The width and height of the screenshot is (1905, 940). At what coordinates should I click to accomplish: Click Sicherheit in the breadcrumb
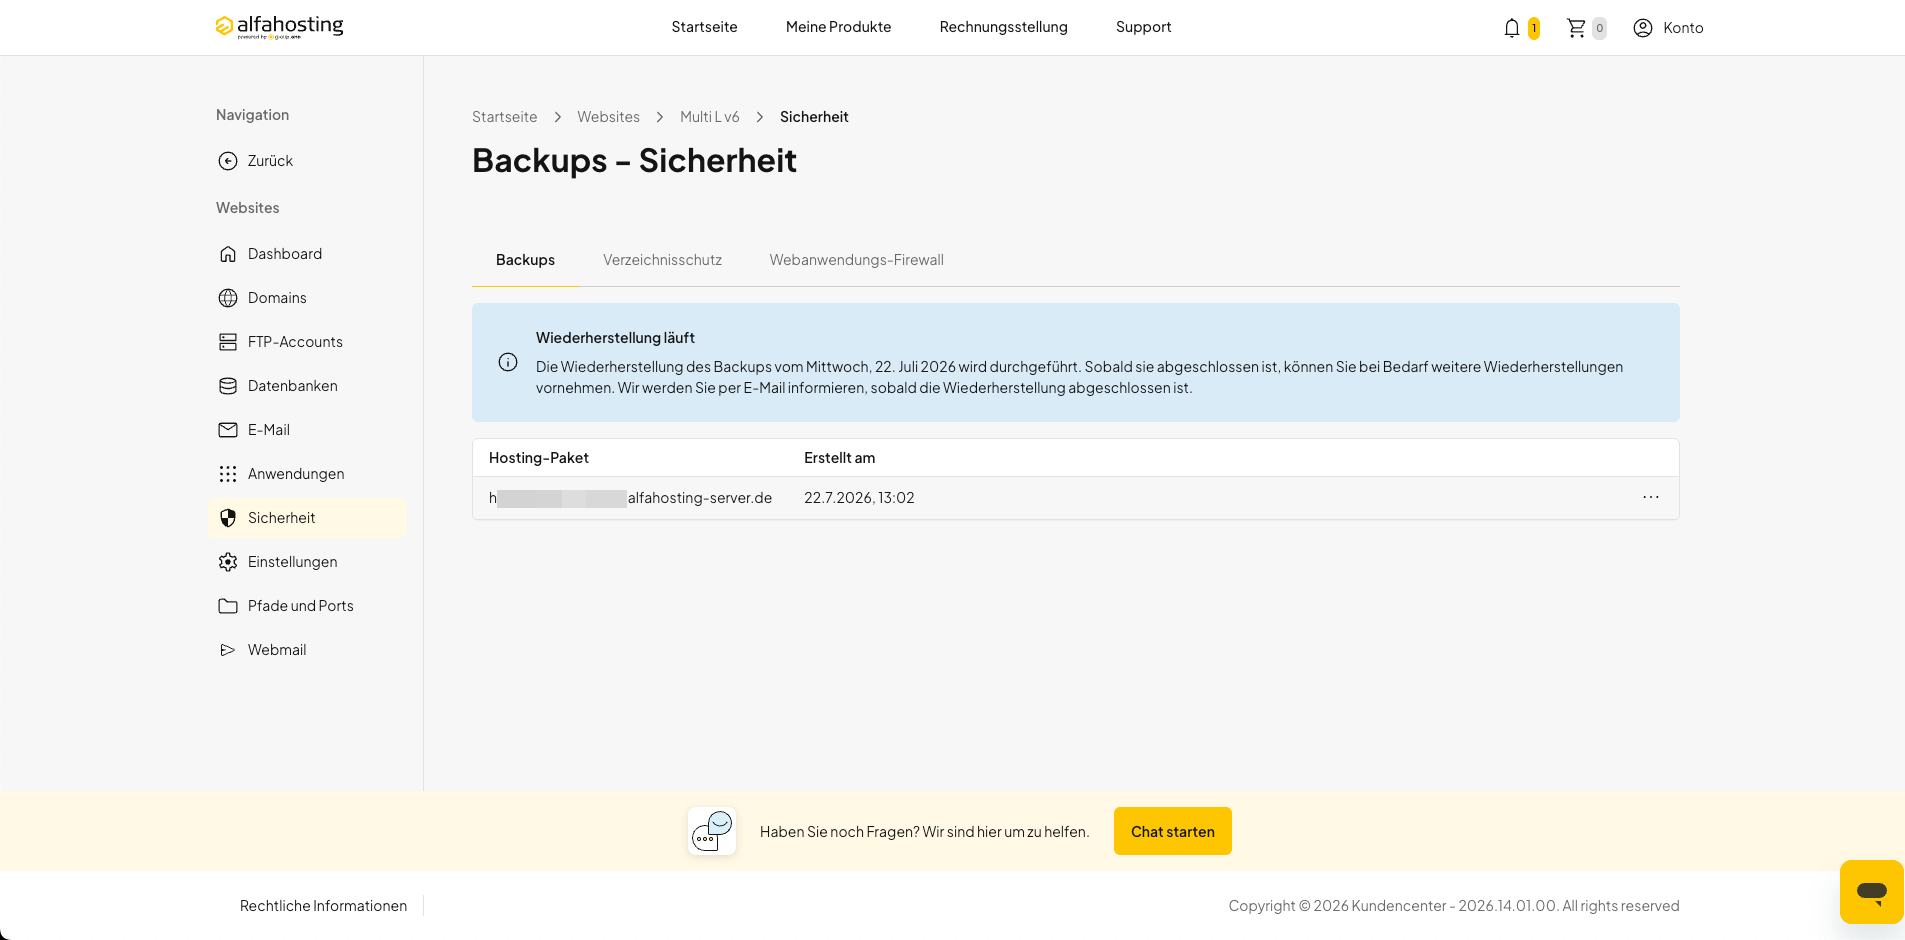814,117
